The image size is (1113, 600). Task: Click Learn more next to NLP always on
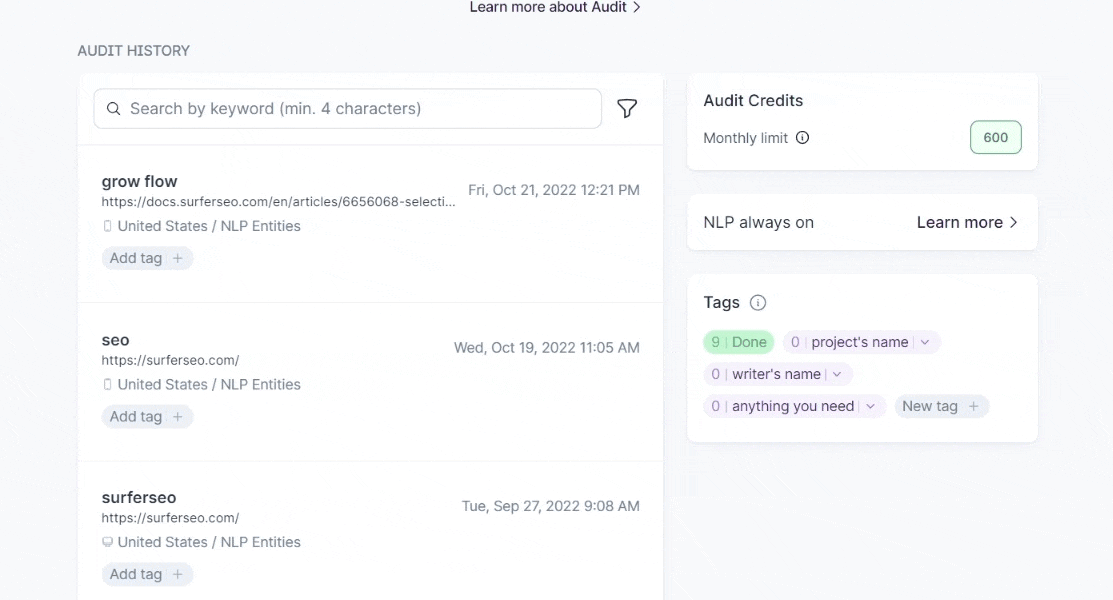click(966, 222)
